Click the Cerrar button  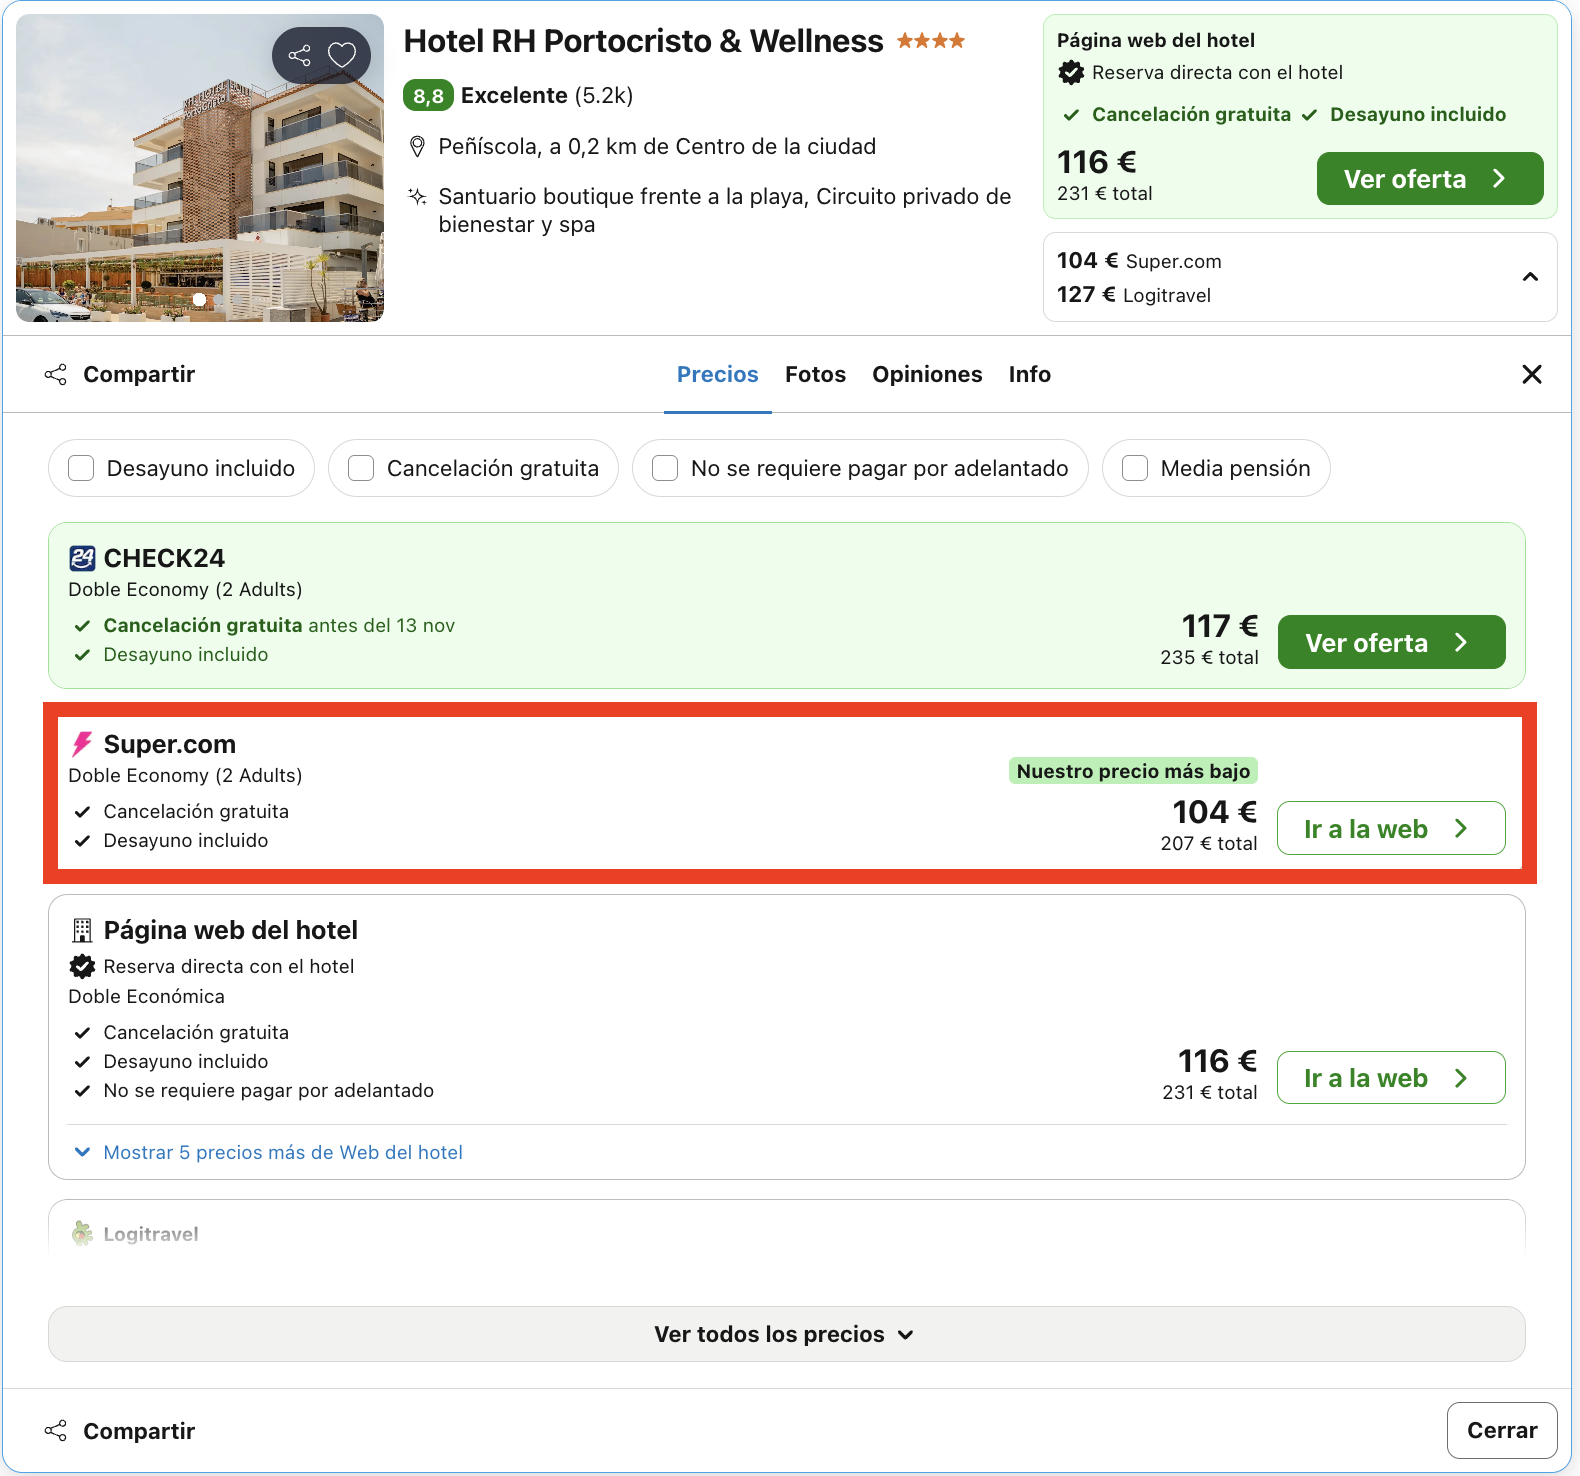[x=1502, y=1431]
